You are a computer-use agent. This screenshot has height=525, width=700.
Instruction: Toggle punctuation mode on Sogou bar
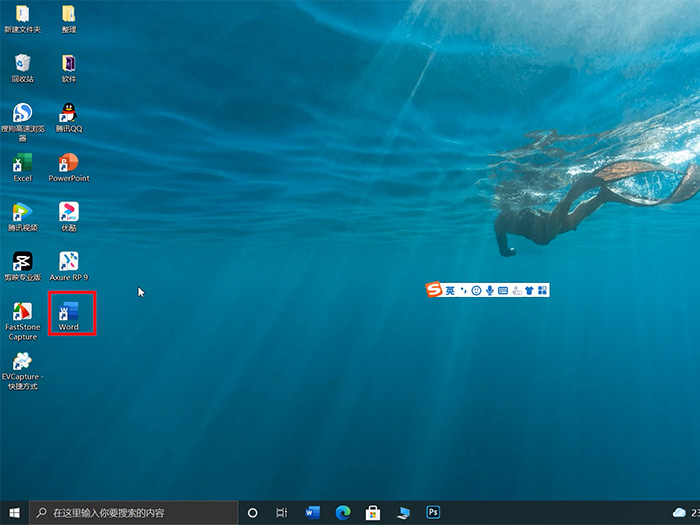[x=464, y=291]
